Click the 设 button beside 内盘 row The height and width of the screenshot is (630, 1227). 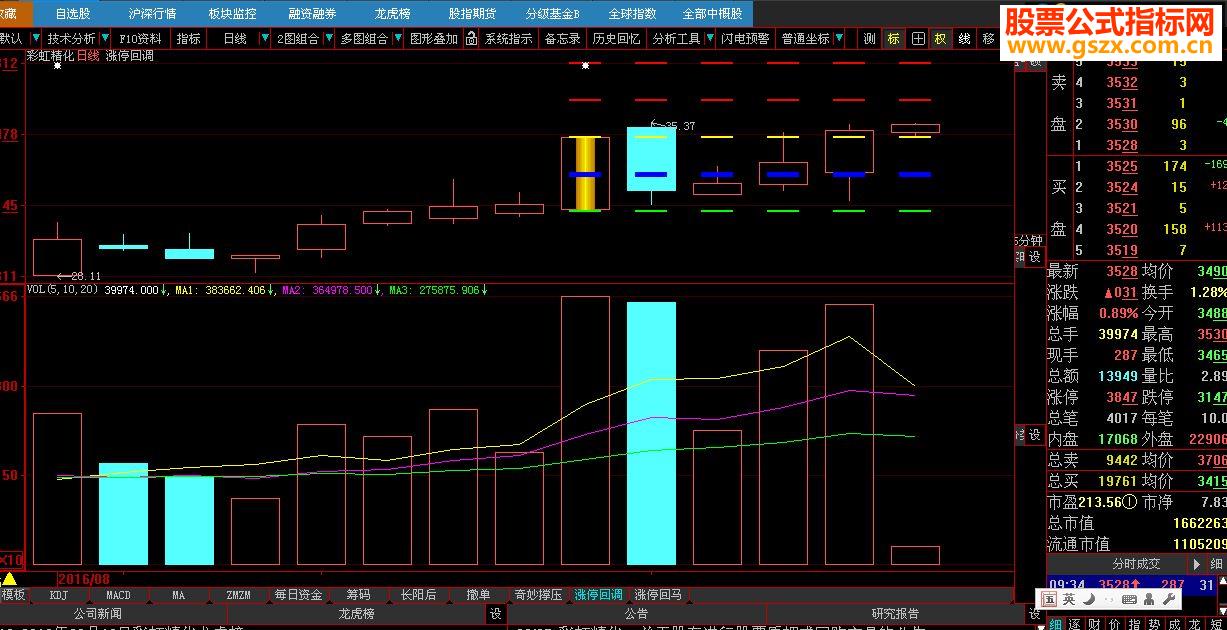[1035, 434]
